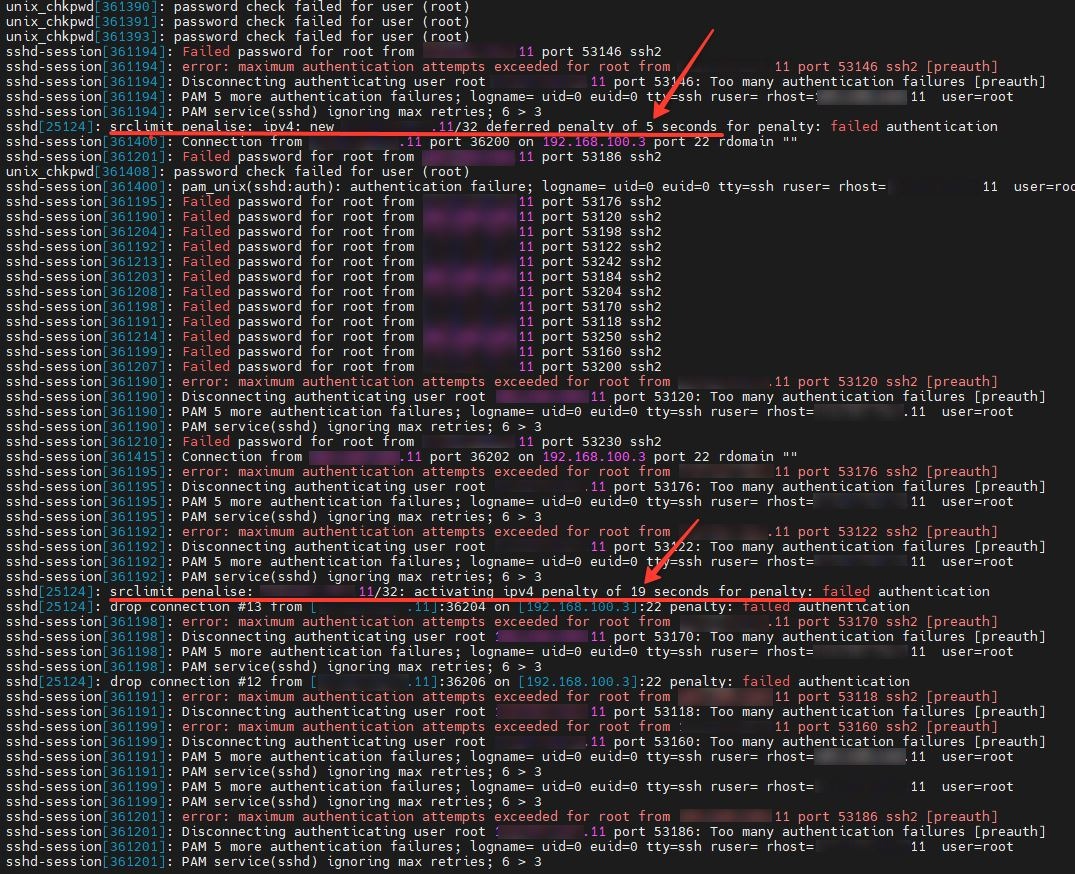Click port 36202 in the Connection from line
This screenshot has height=874, width=1075.
pyautogui.click(x=470, y=457)
